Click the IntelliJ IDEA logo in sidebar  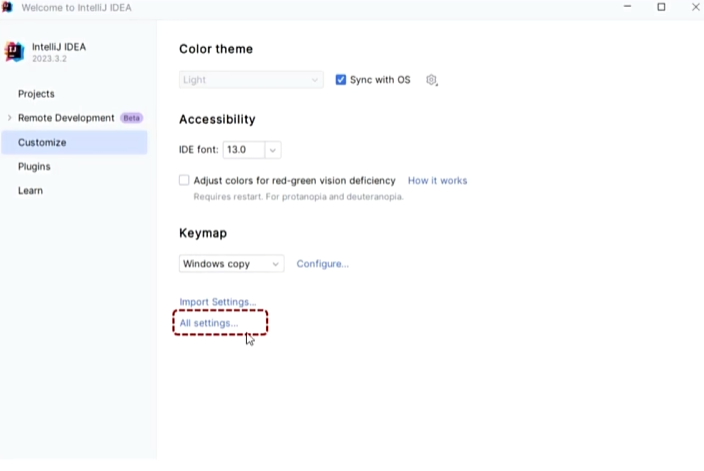[14, 52]
